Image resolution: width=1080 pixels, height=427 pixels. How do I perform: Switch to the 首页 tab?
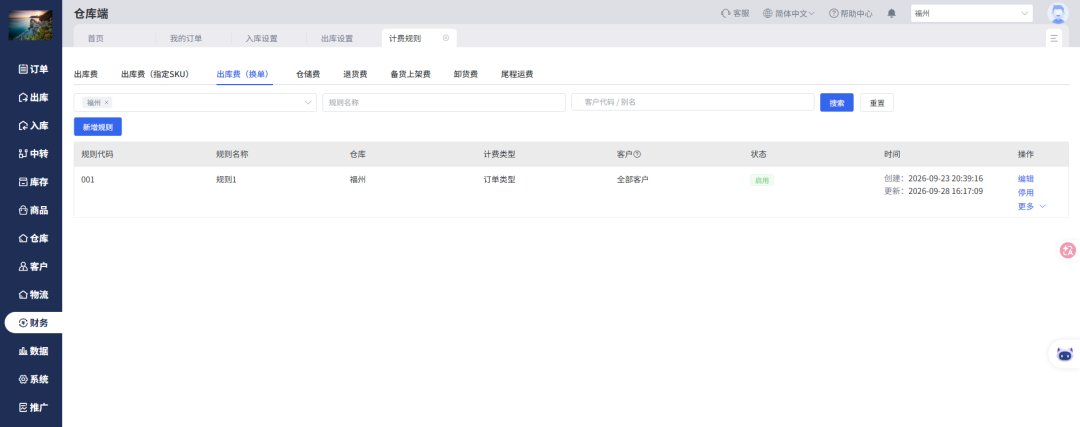click(96, 39)
